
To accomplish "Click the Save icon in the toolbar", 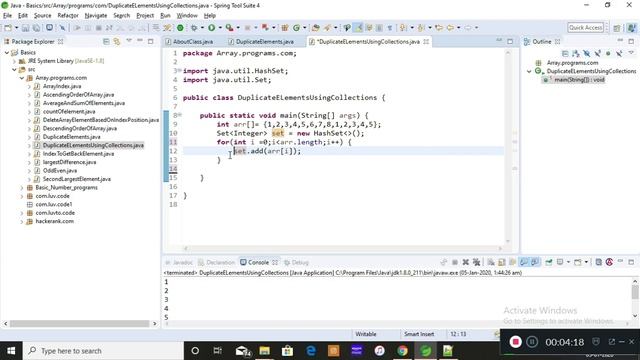I will (25, 28).
